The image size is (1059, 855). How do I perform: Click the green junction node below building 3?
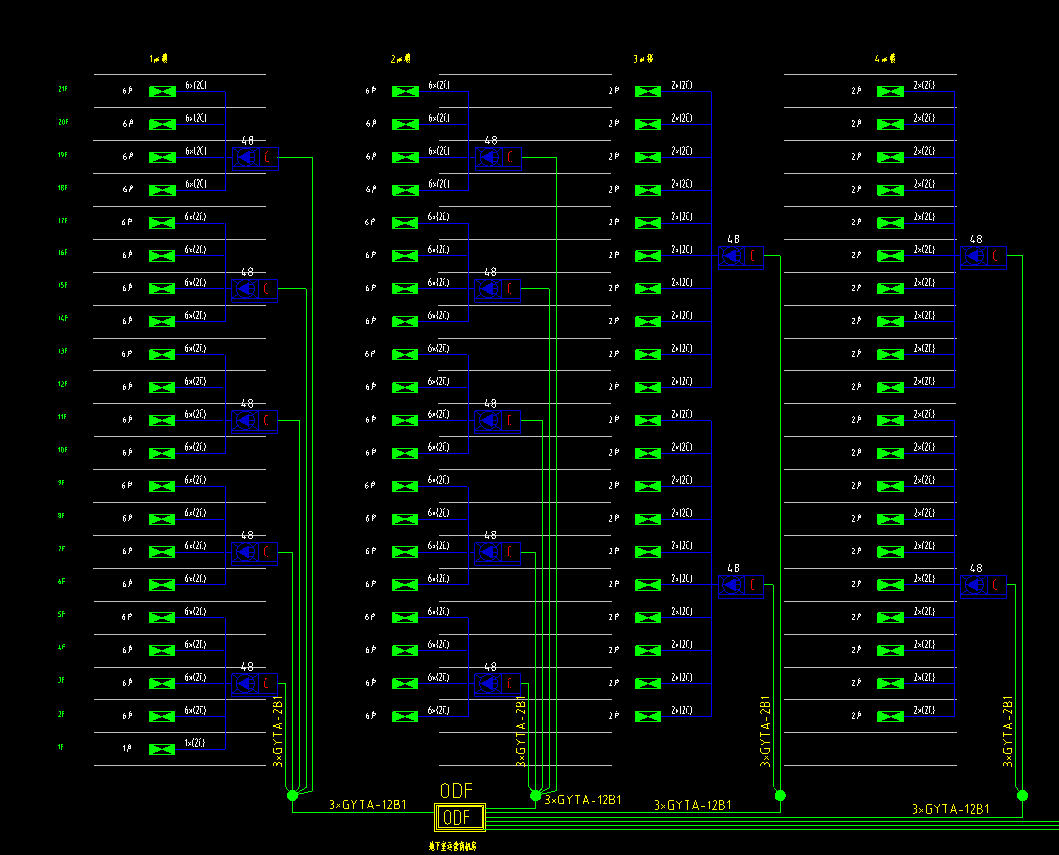coord(780,795)
